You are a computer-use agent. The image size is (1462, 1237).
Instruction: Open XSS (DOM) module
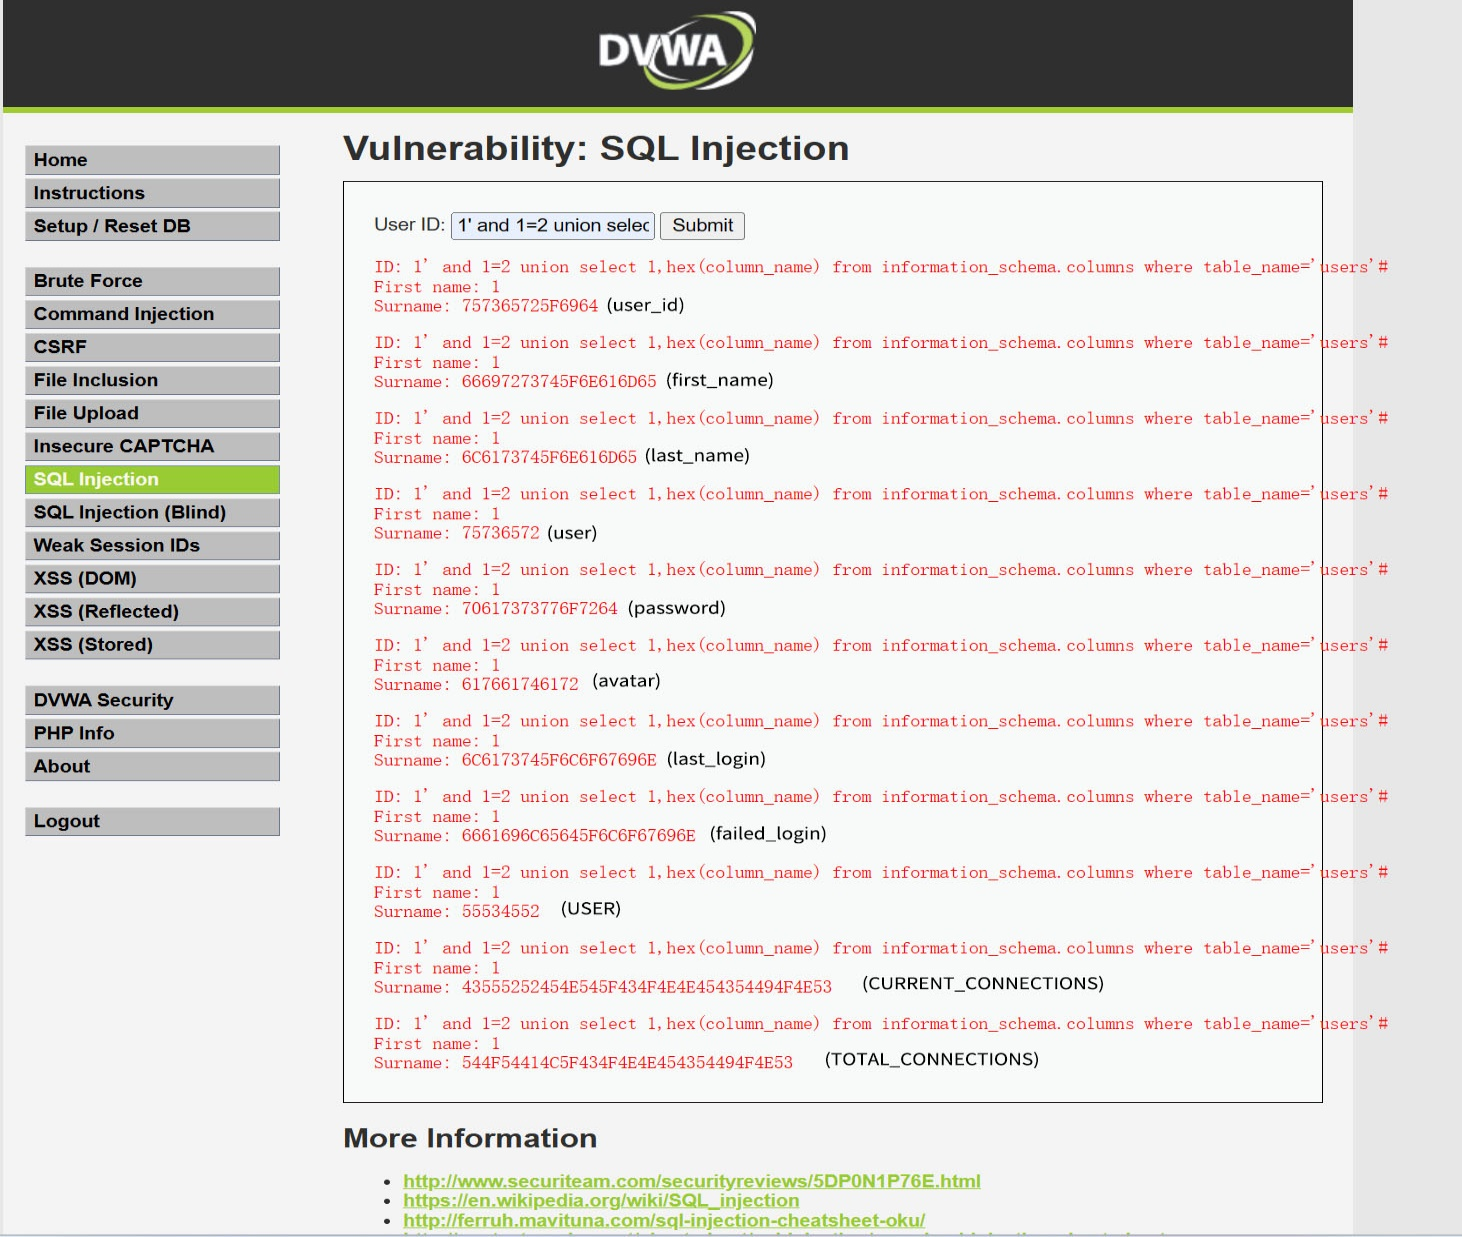(x=152, y=578)
